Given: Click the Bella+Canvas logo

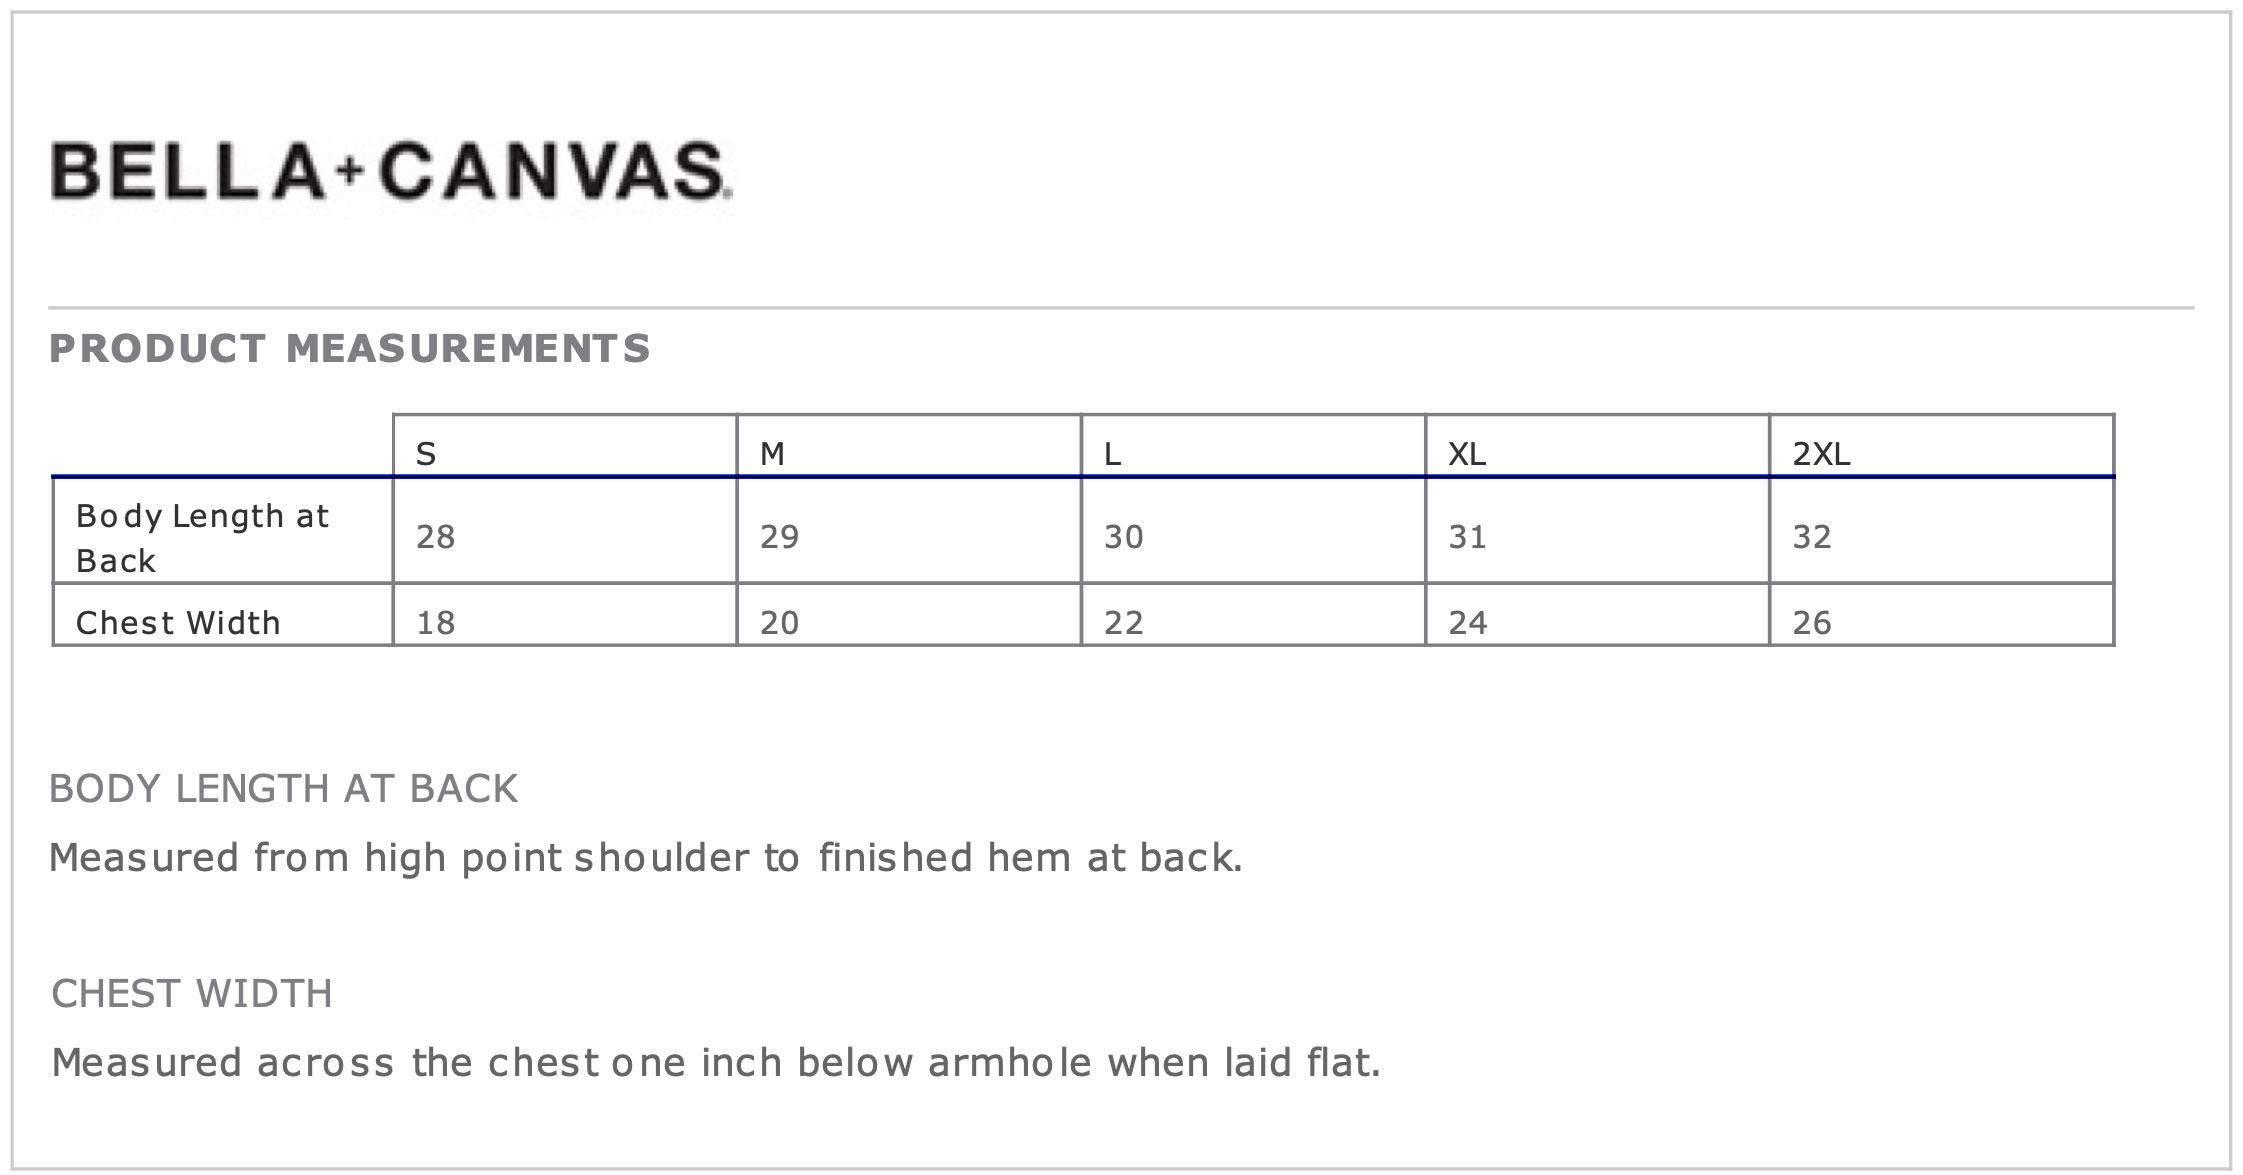Looking at the screenshot, I should [391, 171].
